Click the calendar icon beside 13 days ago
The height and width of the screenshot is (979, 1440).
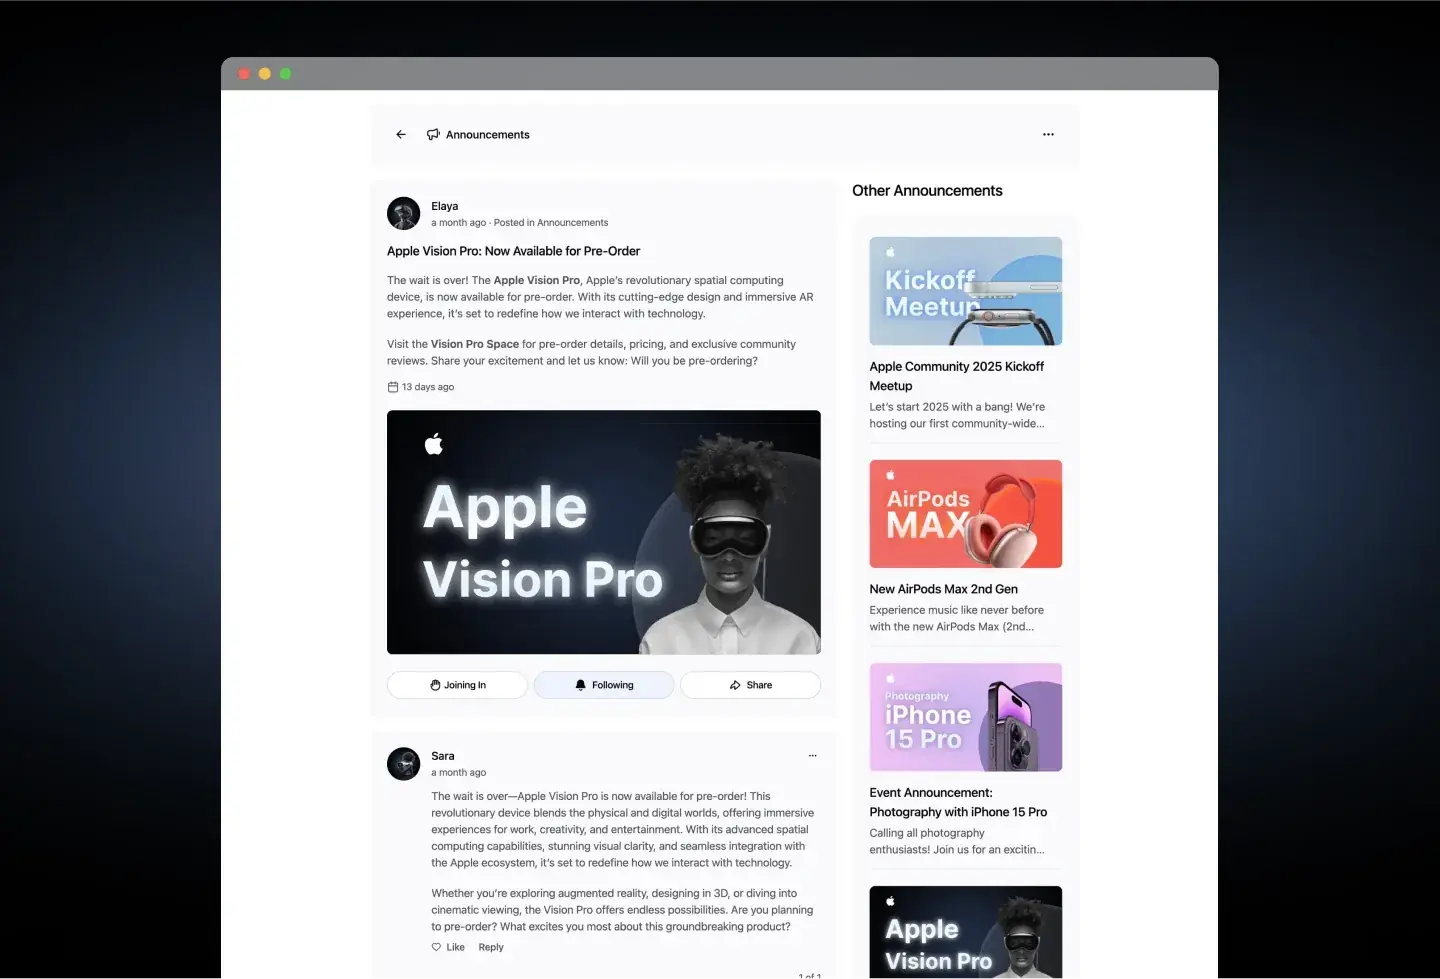click(393, 387)
